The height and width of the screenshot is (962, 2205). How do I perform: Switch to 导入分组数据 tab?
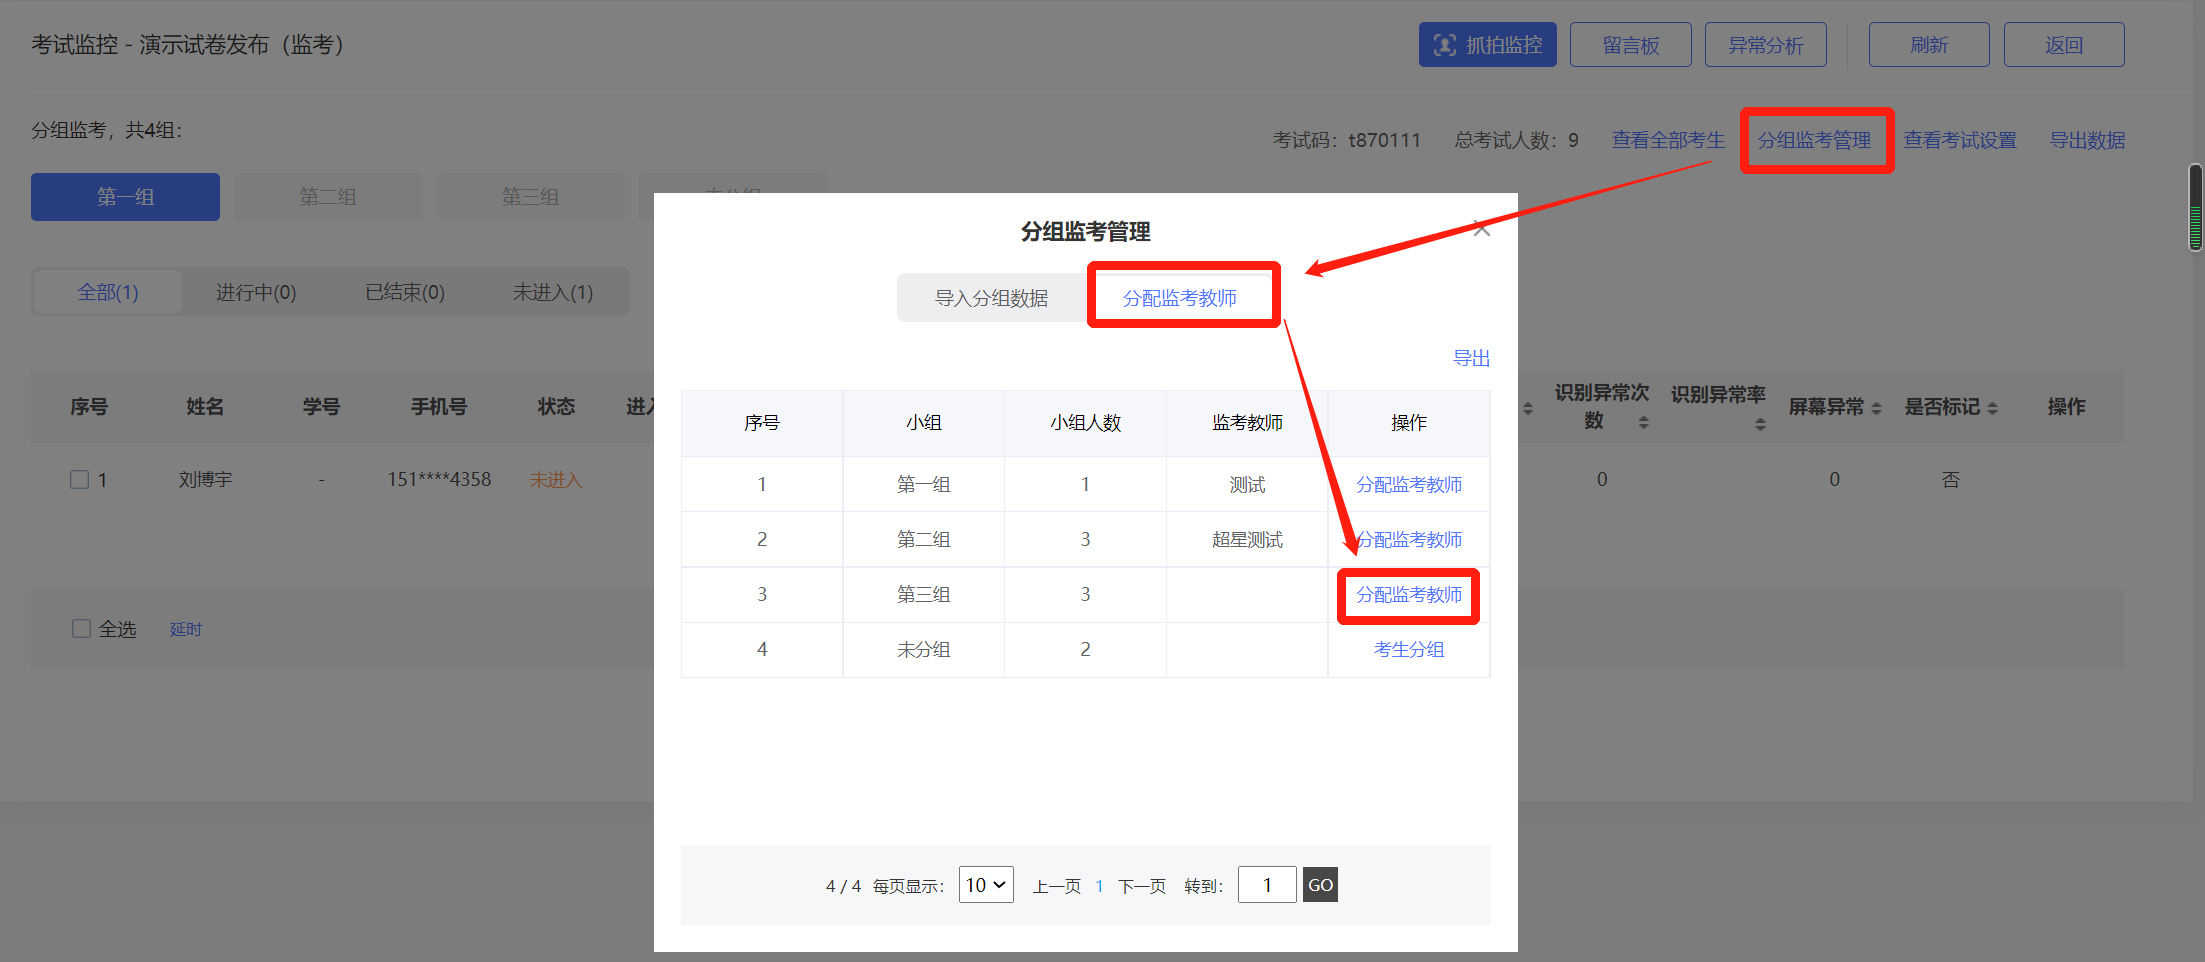pos(991,298)
